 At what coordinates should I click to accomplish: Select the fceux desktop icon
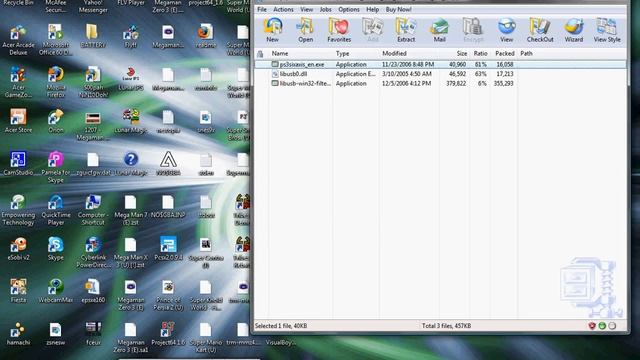[x=93, y=333]
